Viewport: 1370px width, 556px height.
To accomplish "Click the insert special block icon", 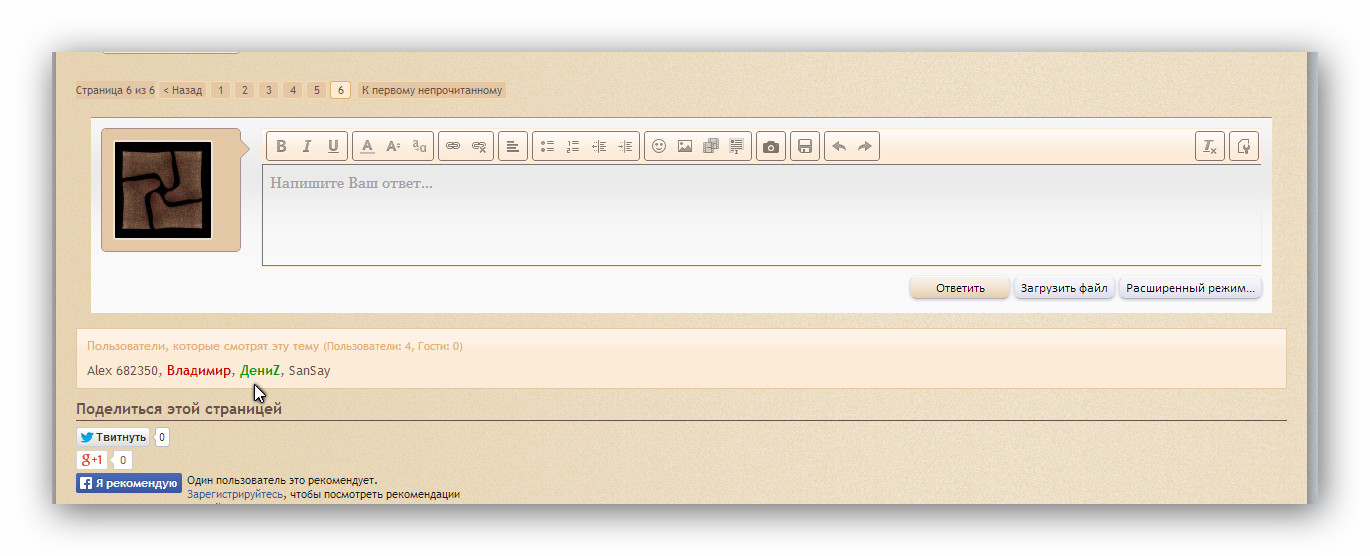I will click(737, 146).
